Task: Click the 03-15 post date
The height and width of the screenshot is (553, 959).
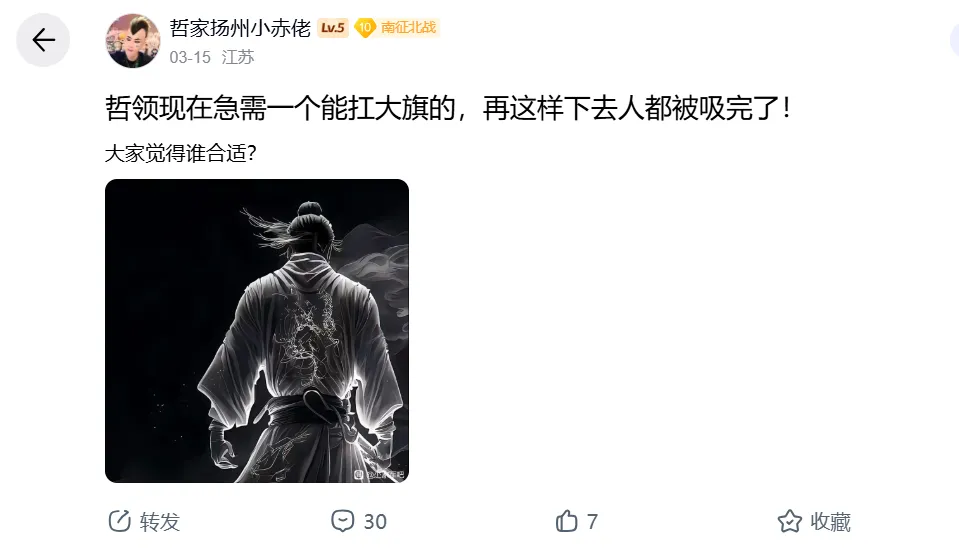Action: click(x=190, y=58)
